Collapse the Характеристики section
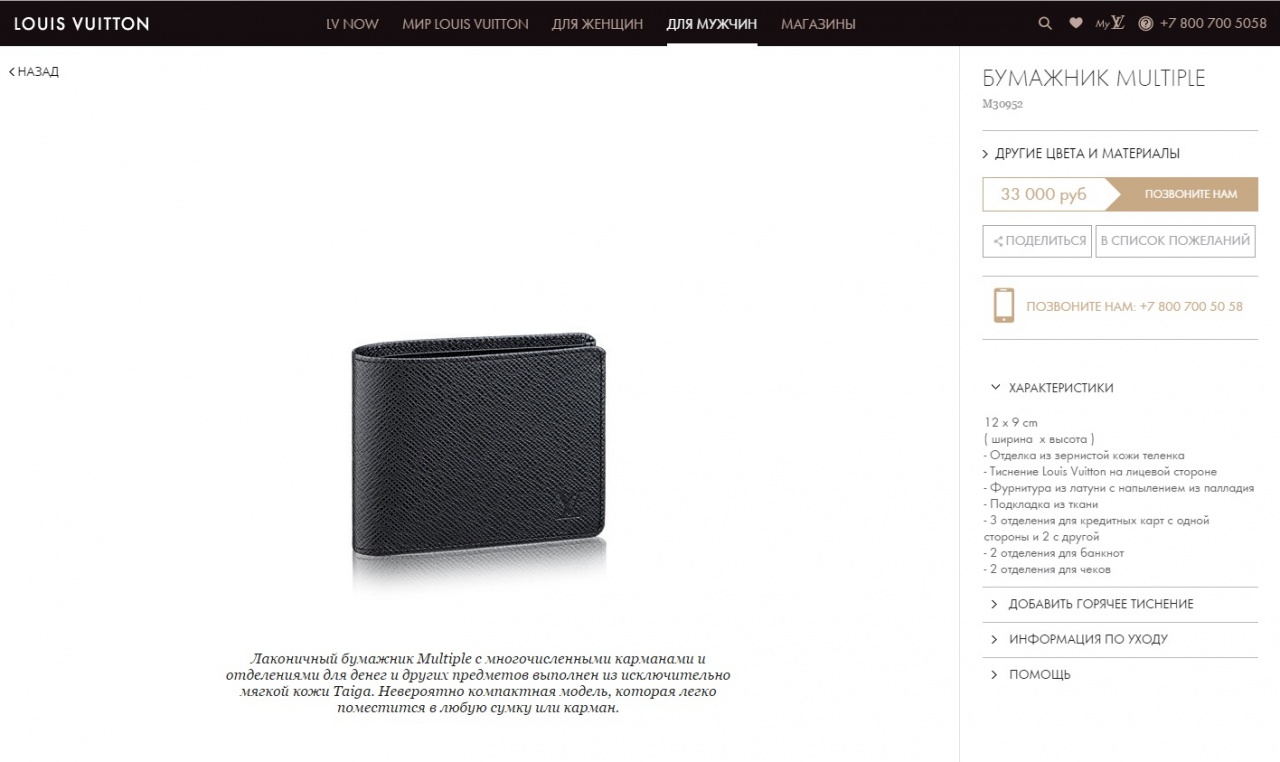 tap(1120, 388)
